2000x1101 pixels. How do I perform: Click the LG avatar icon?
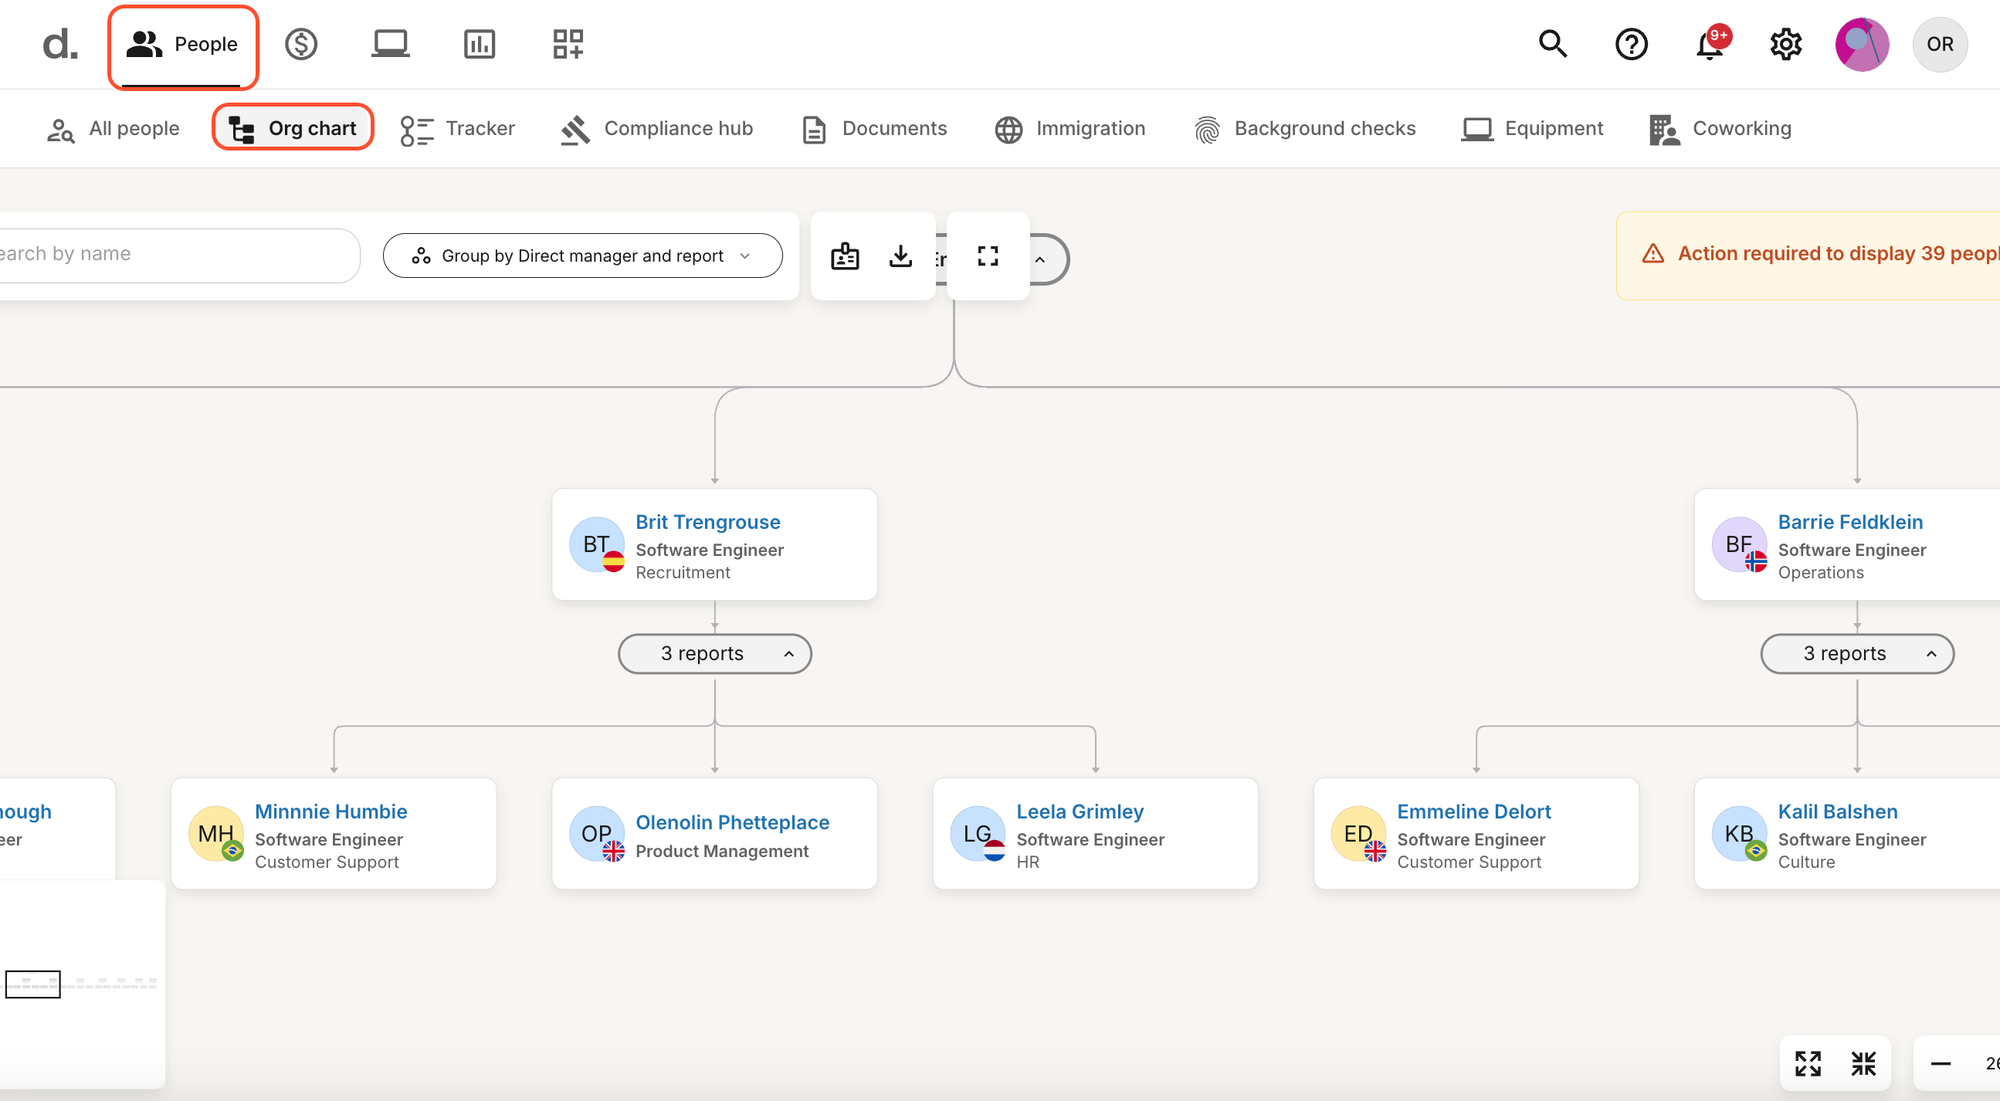(978, 834)
